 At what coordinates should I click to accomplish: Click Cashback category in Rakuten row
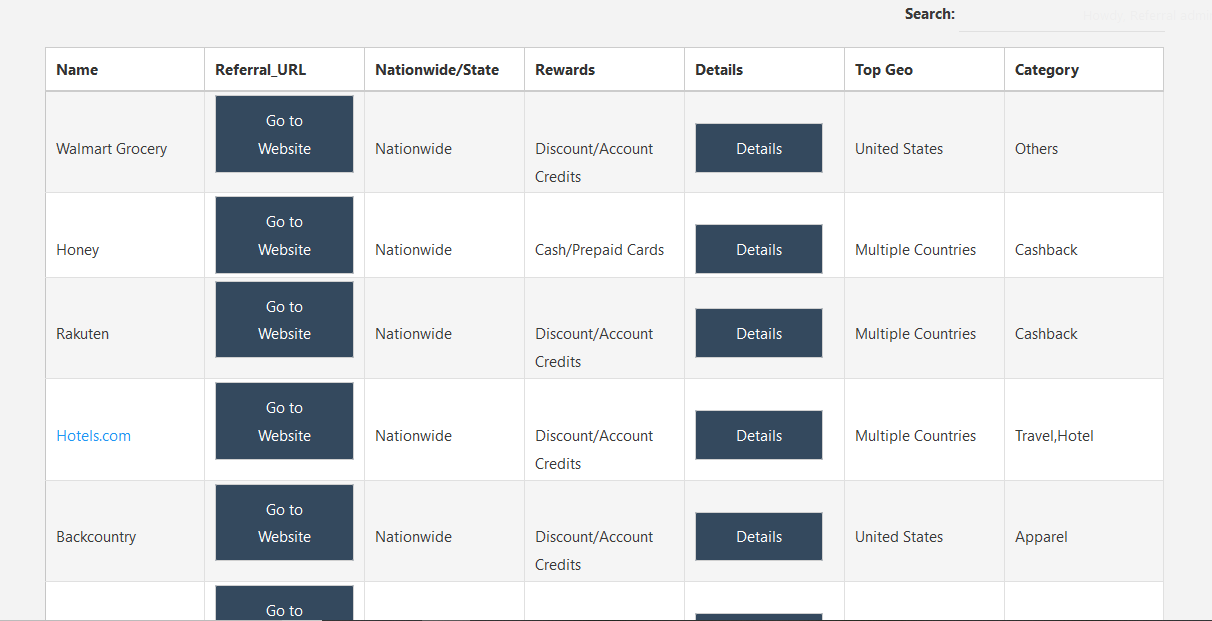pos(1046,334)
